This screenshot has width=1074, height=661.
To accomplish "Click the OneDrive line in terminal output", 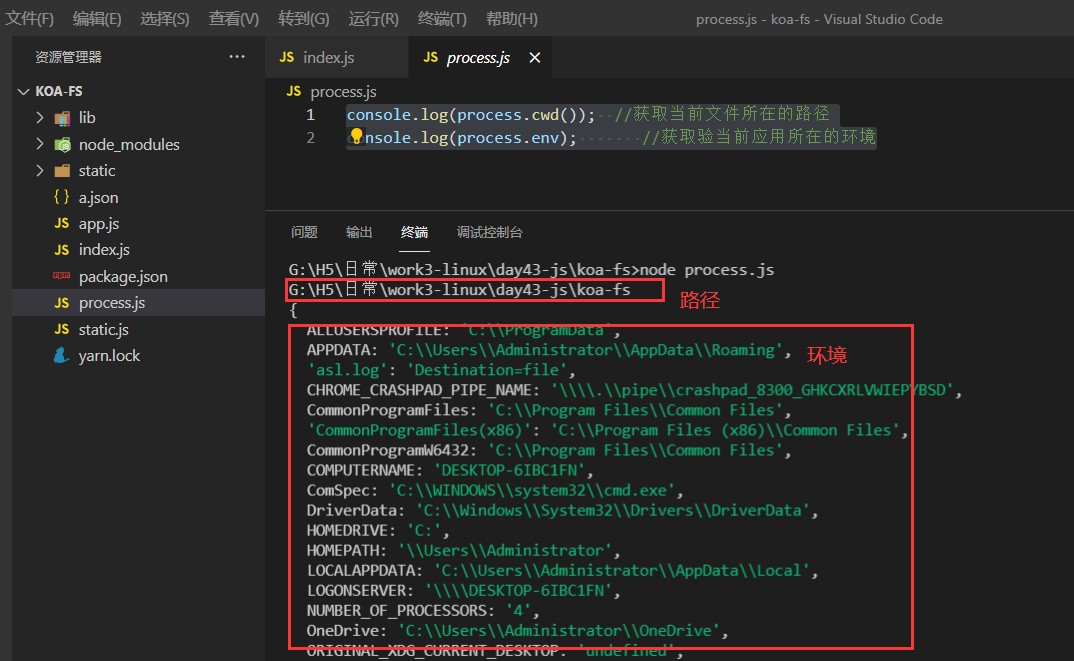I will 517,631.
